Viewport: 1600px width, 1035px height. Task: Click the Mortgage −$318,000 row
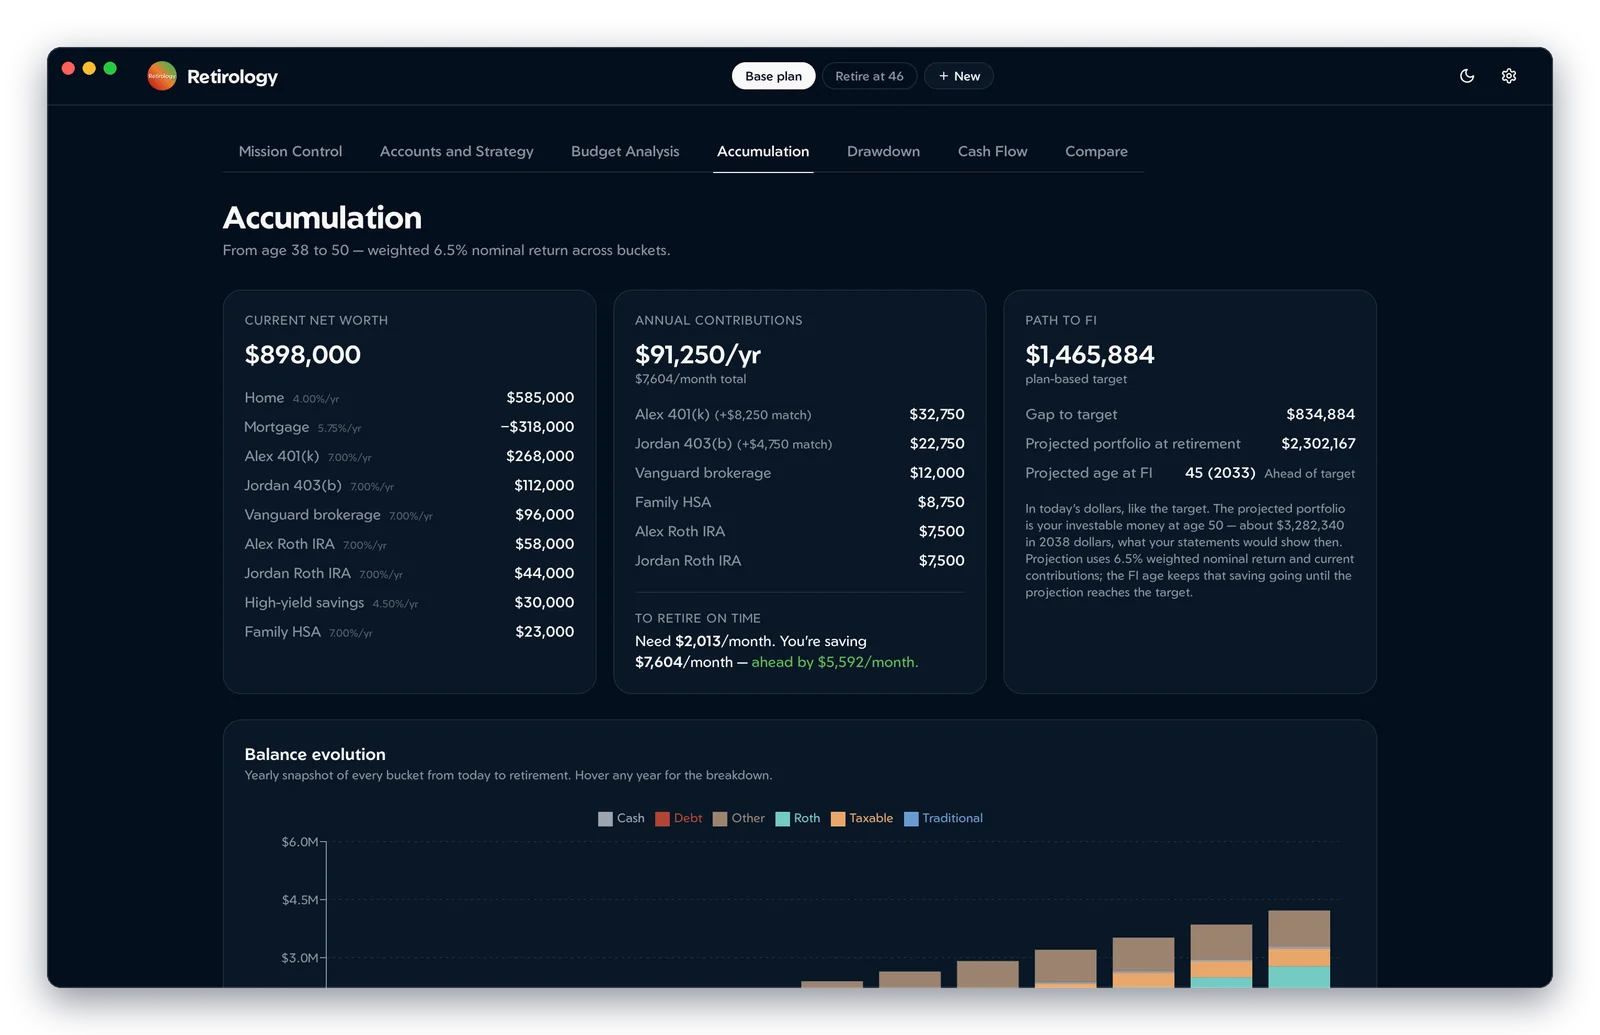(409, 427)
